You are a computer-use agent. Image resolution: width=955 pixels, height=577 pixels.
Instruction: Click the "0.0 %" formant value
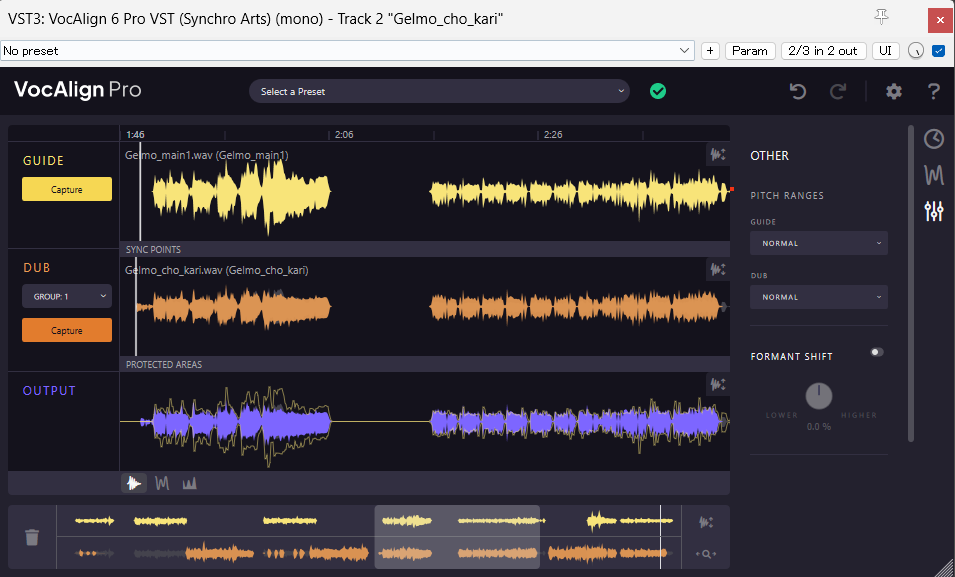point(819,427)
